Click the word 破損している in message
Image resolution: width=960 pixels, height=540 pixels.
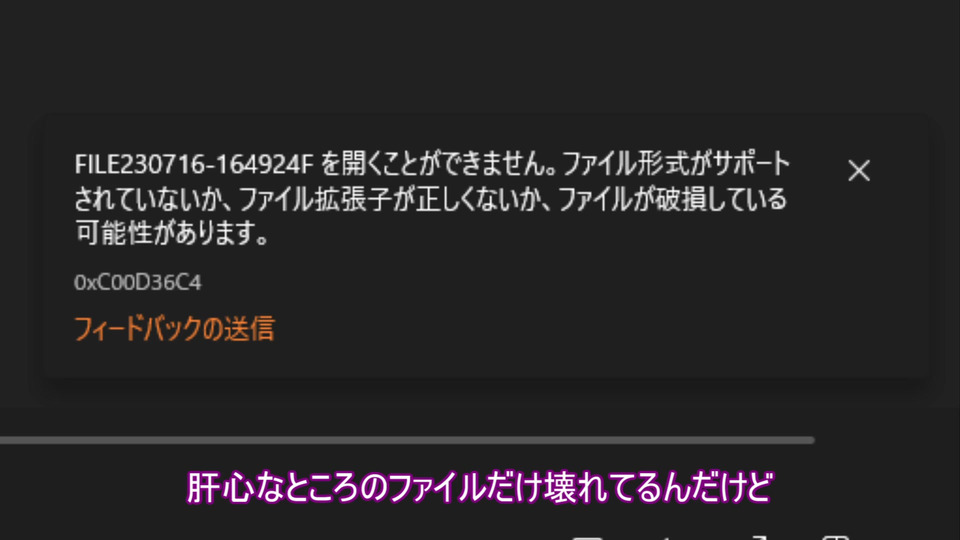[721, 199]
